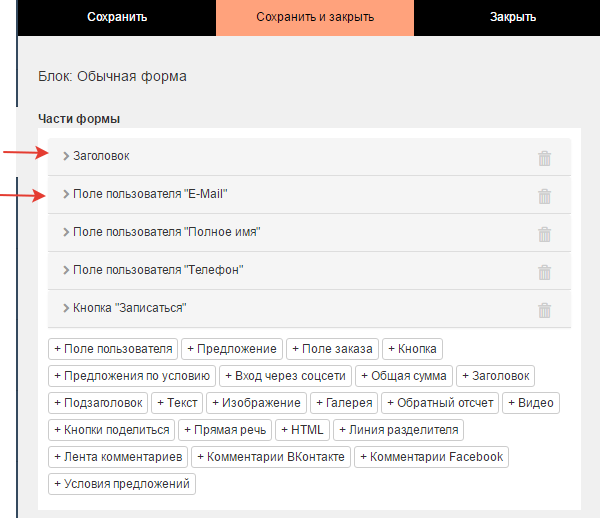This screenshot has width=600, height=518.
Task: Expand the Заголовок section chevron
Action: point(66,156)
